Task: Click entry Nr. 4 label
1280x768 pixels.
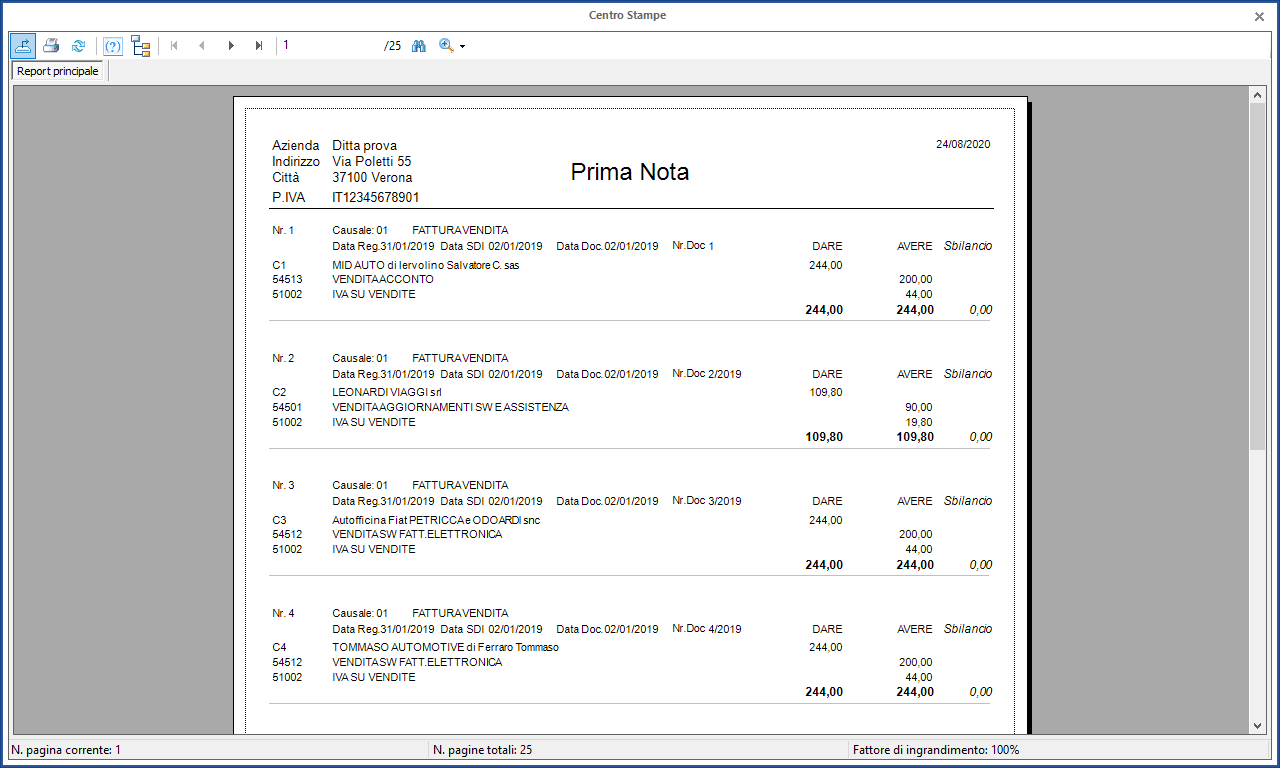Action: coord(283,613)
